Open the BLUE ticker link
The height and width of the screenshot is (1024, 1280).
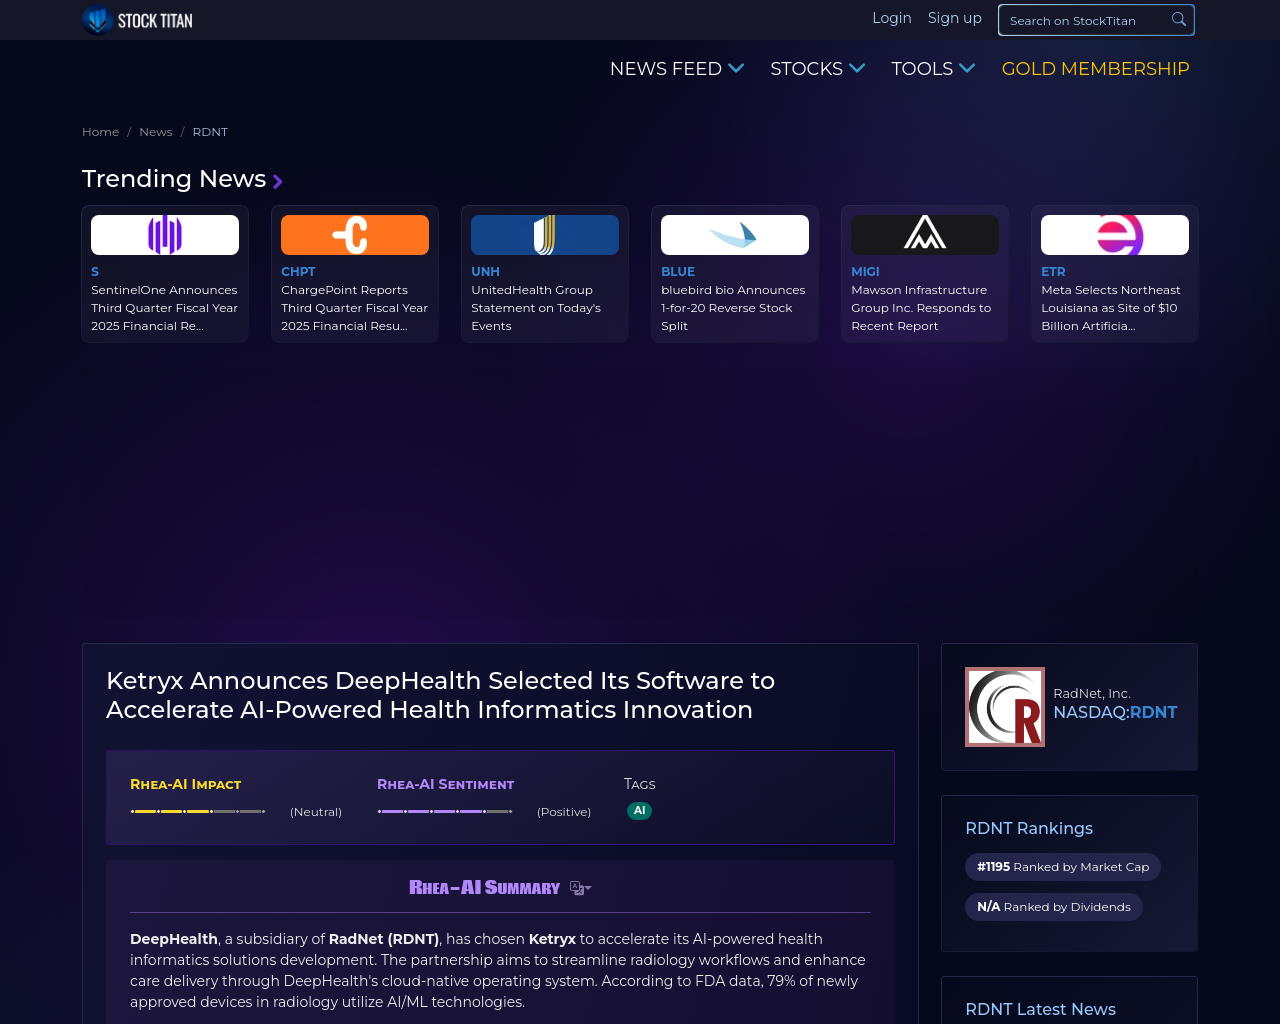tap(678, 272)
